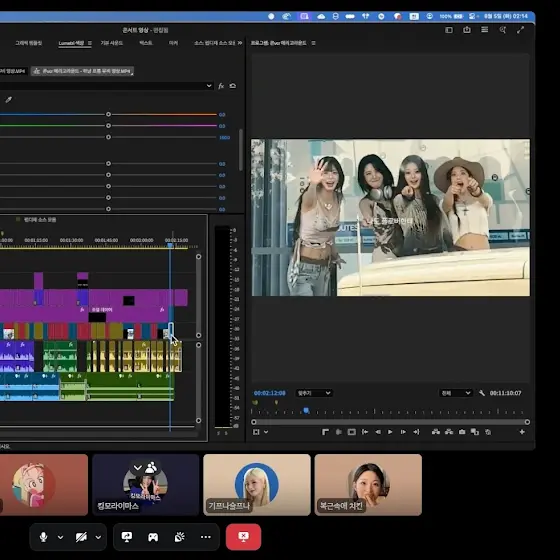Click the Lift button in Program monitor

click(436, 432)
